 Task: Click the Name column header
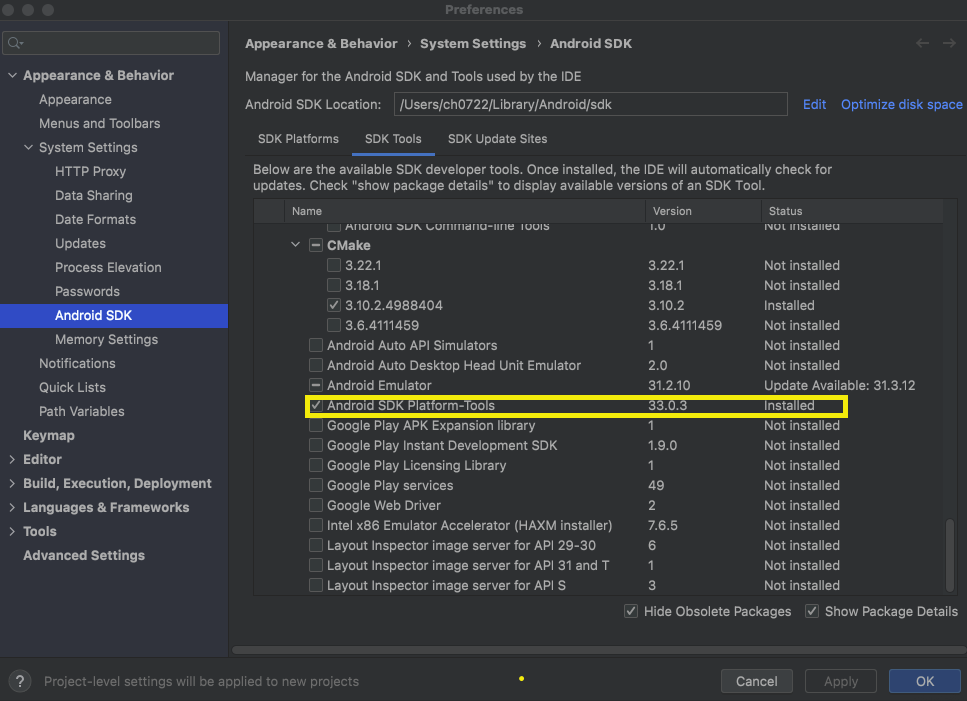click(x=464, y=211)
